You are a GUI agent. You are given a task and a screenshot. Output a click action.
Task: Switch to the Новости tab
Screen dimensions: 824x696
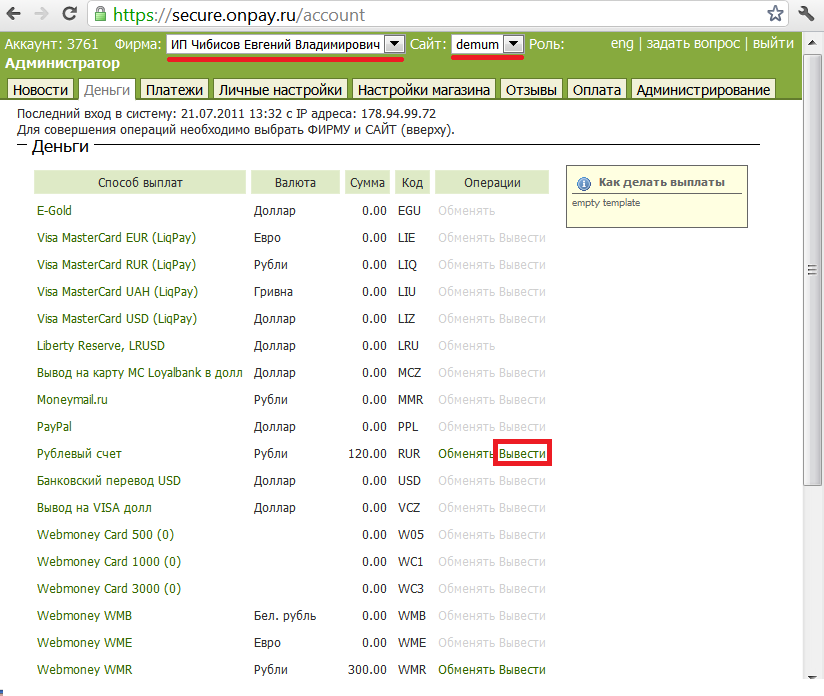tap(41, 90)
